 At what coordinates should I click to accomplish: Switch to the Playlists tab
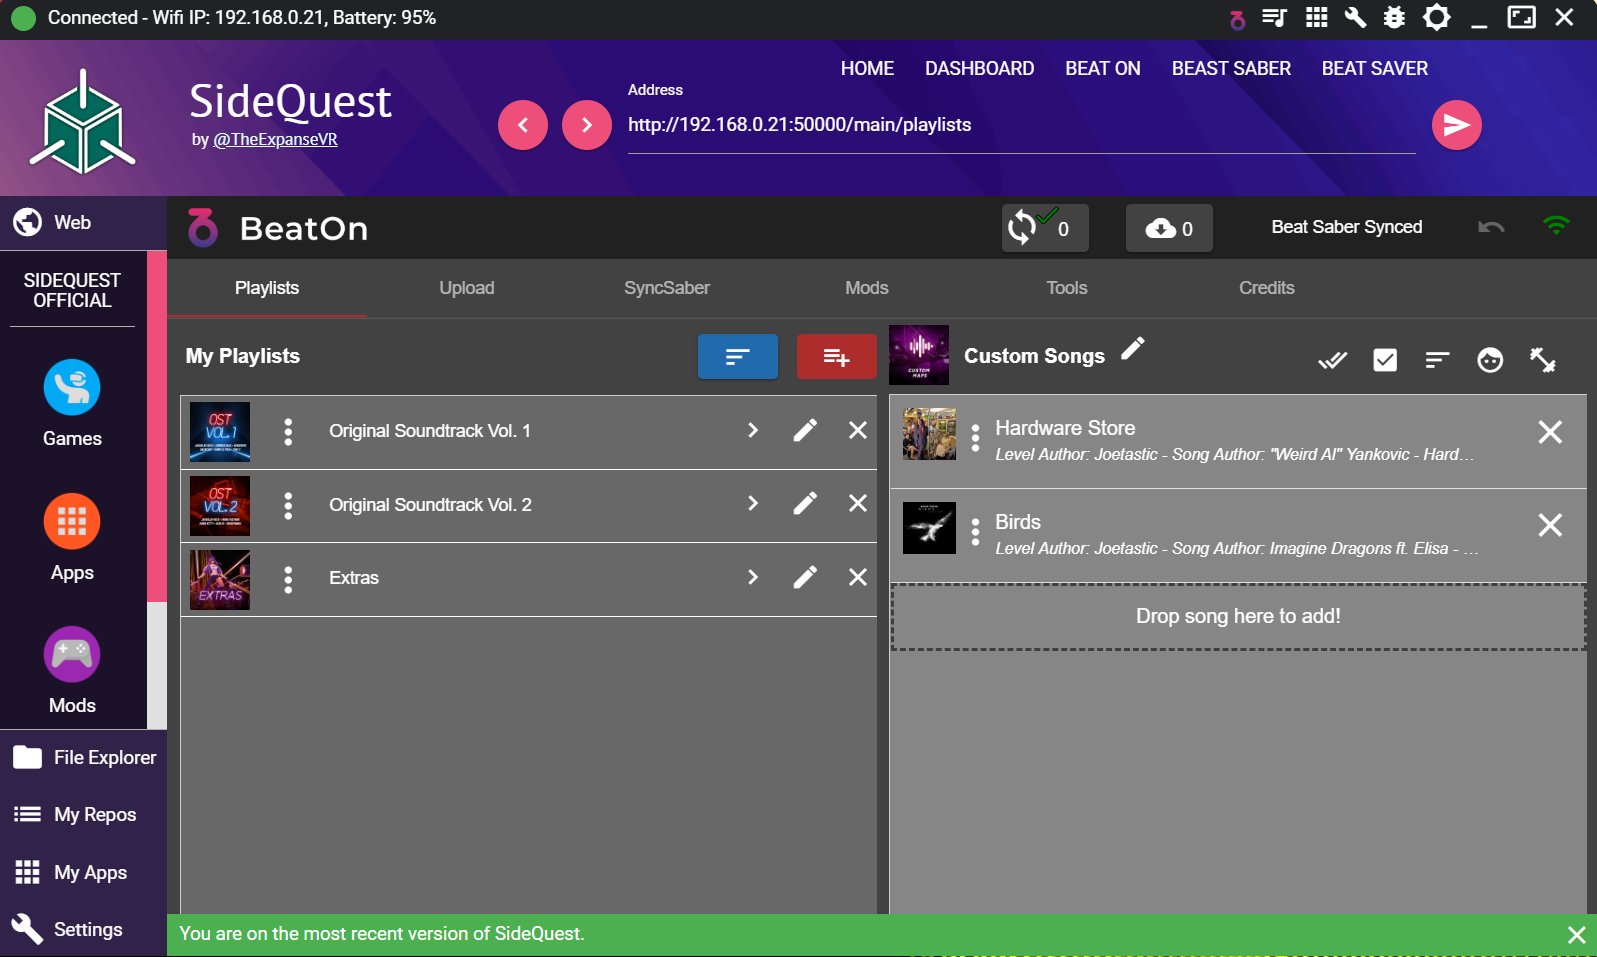click(267, 288)
